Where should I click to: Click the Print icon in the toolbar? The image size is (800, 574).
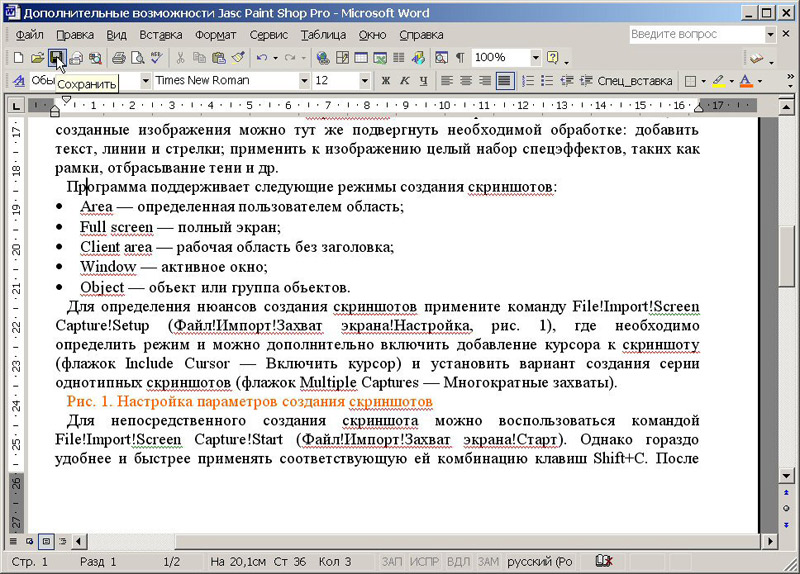(x=119, y=58)
